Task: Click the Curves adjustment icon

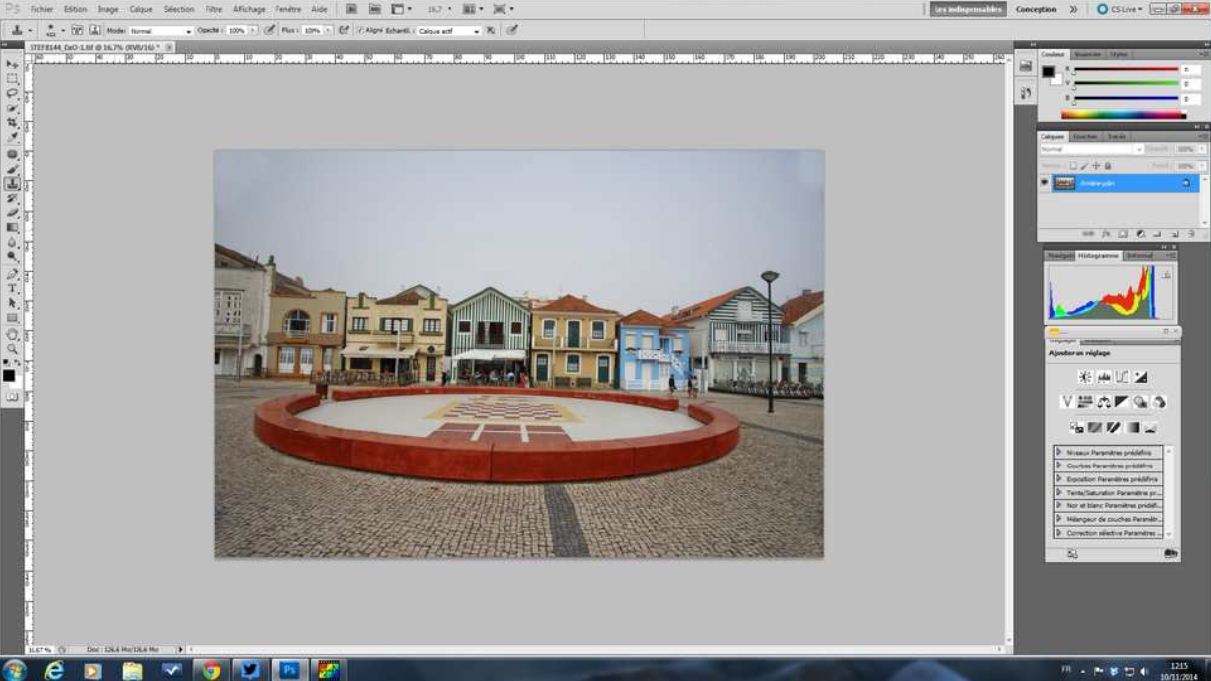Action: (x=1122, y=377)
